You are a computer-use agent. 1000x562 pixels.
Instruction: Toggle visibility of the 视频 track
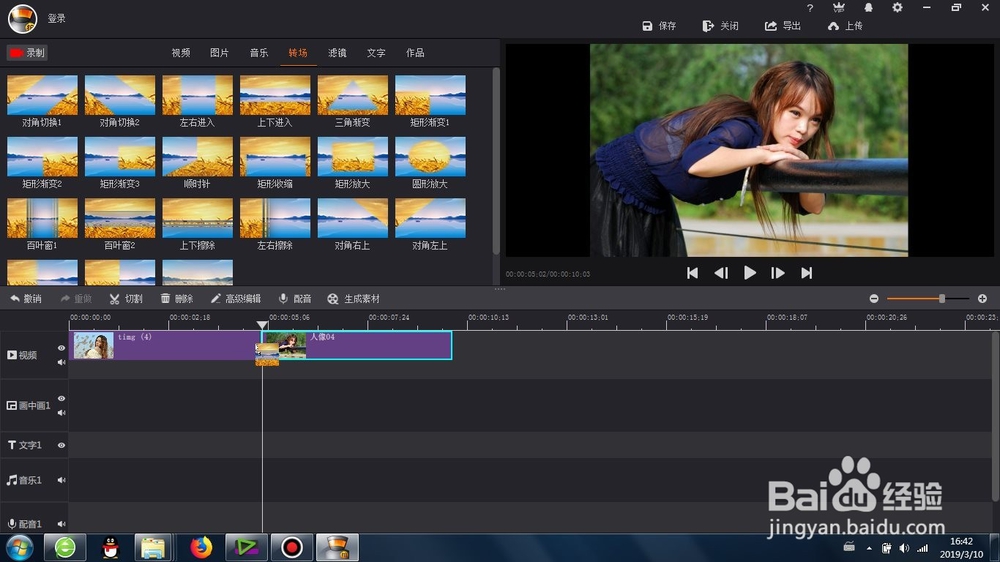coord(61,348)
